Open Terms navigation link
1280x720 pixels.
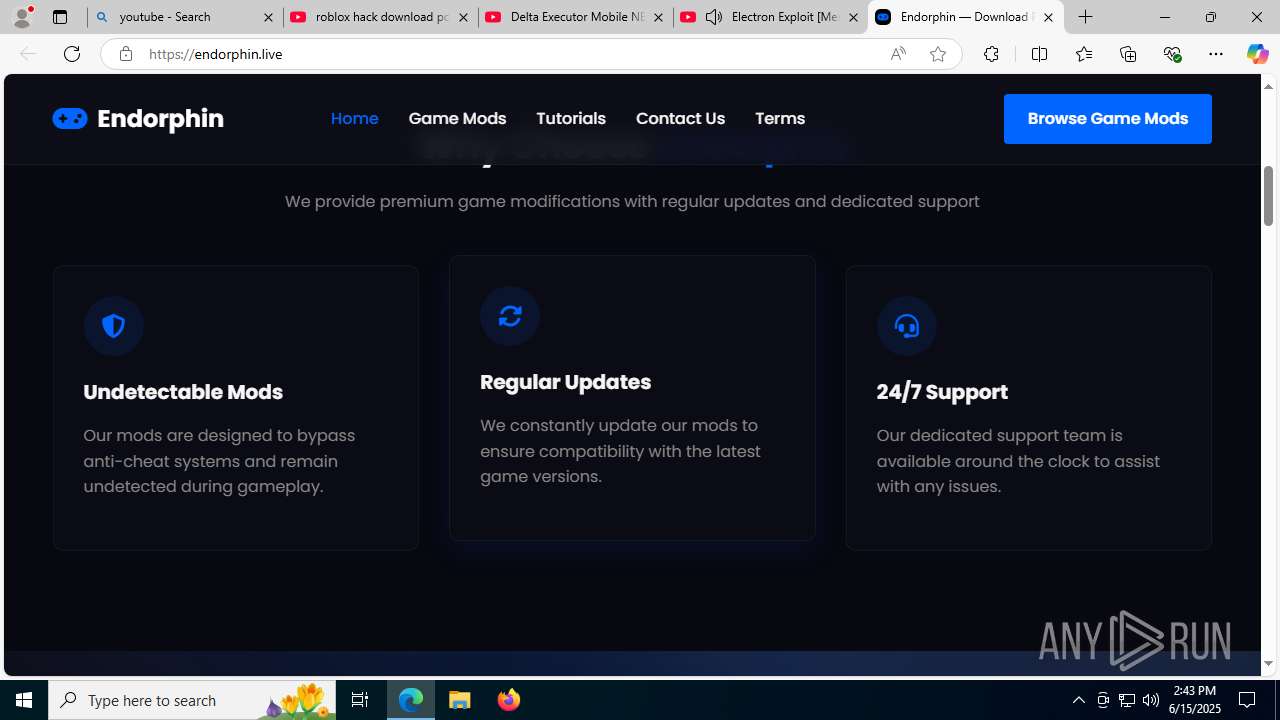click(x=780, y=118)
